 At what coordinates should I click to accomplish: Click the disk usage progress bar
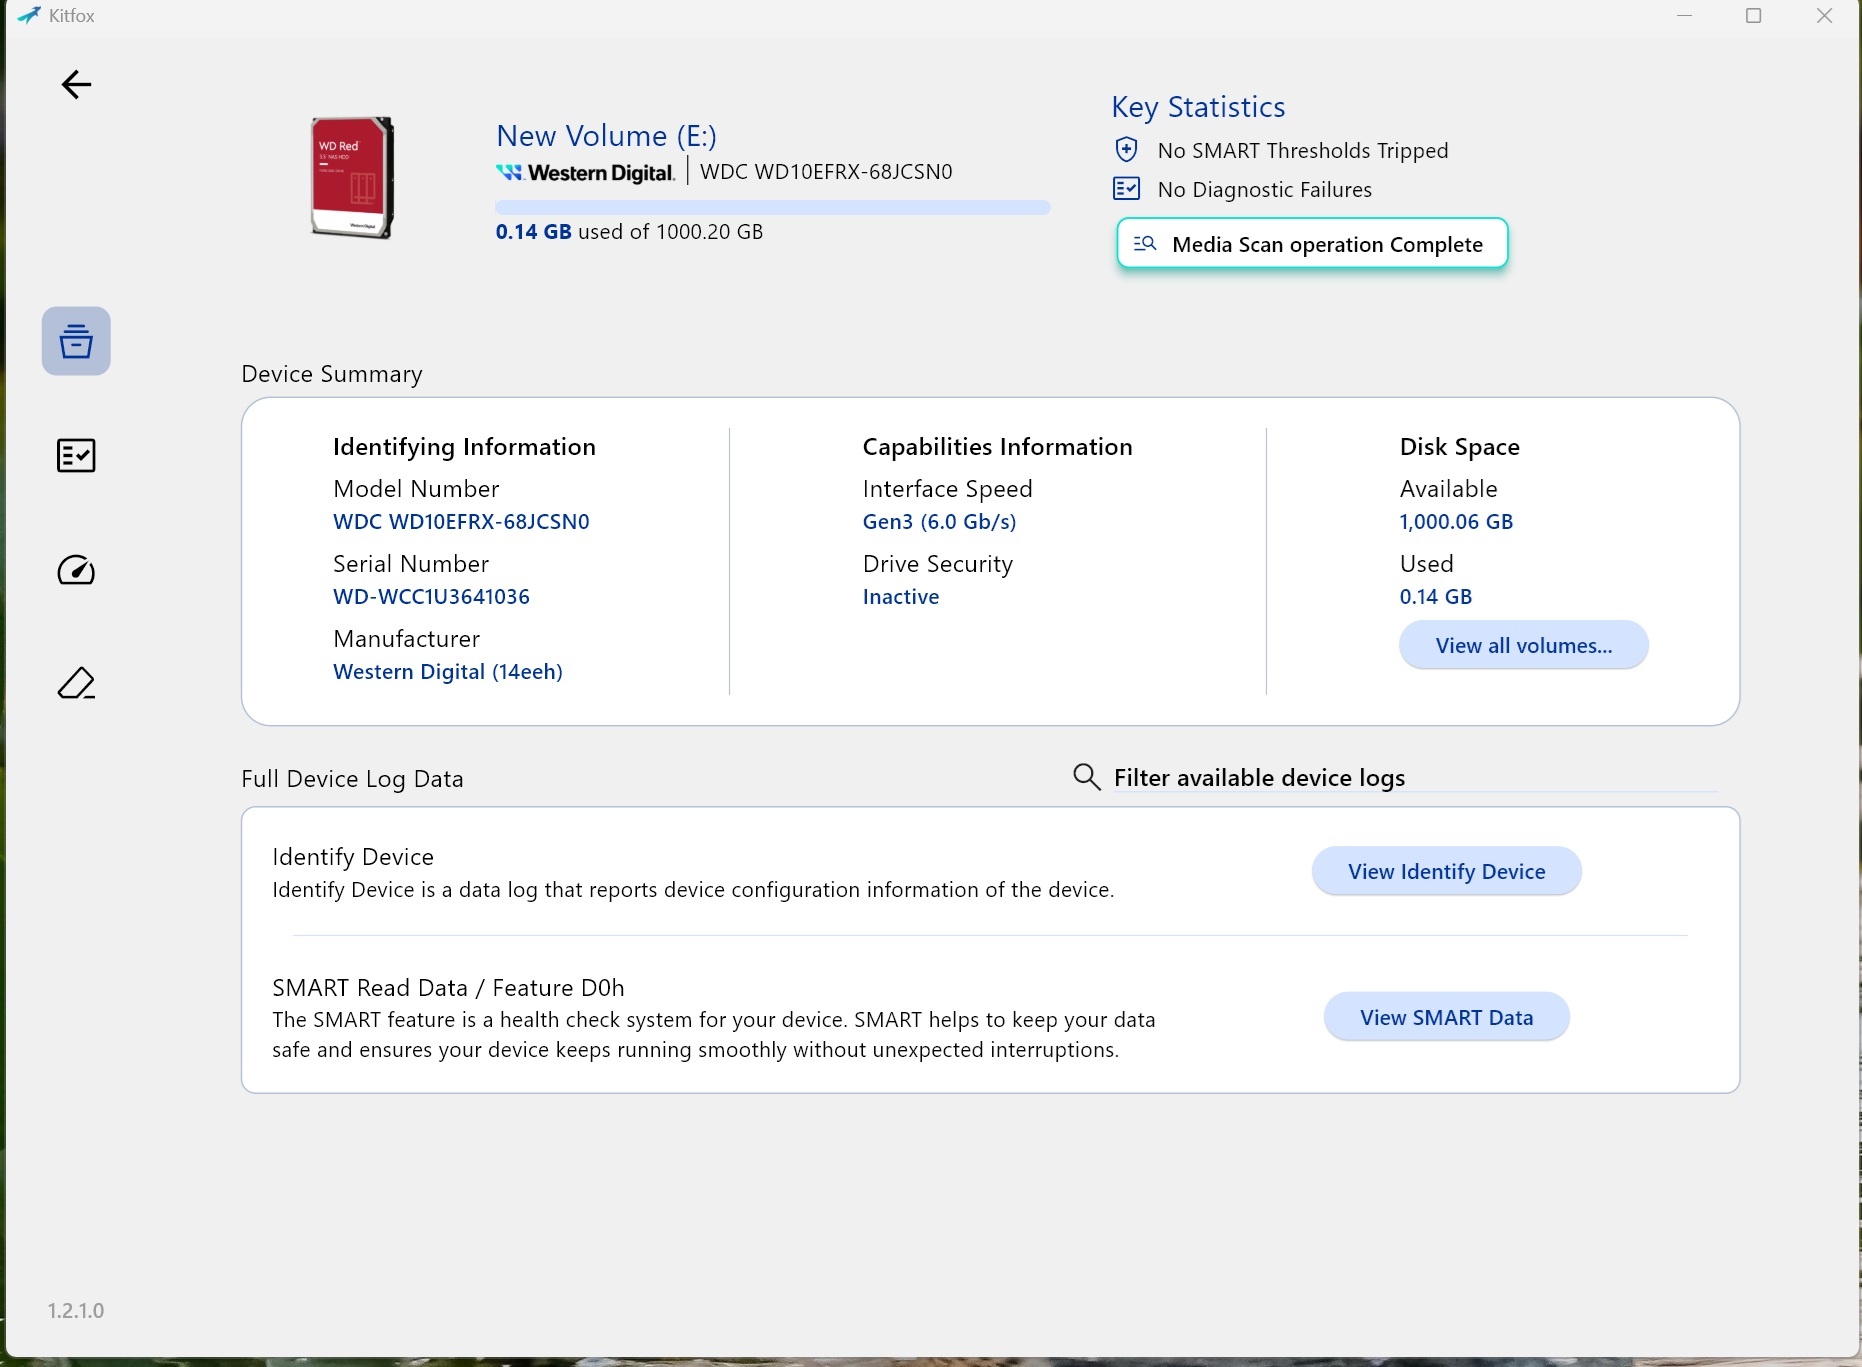coord(773,208)
